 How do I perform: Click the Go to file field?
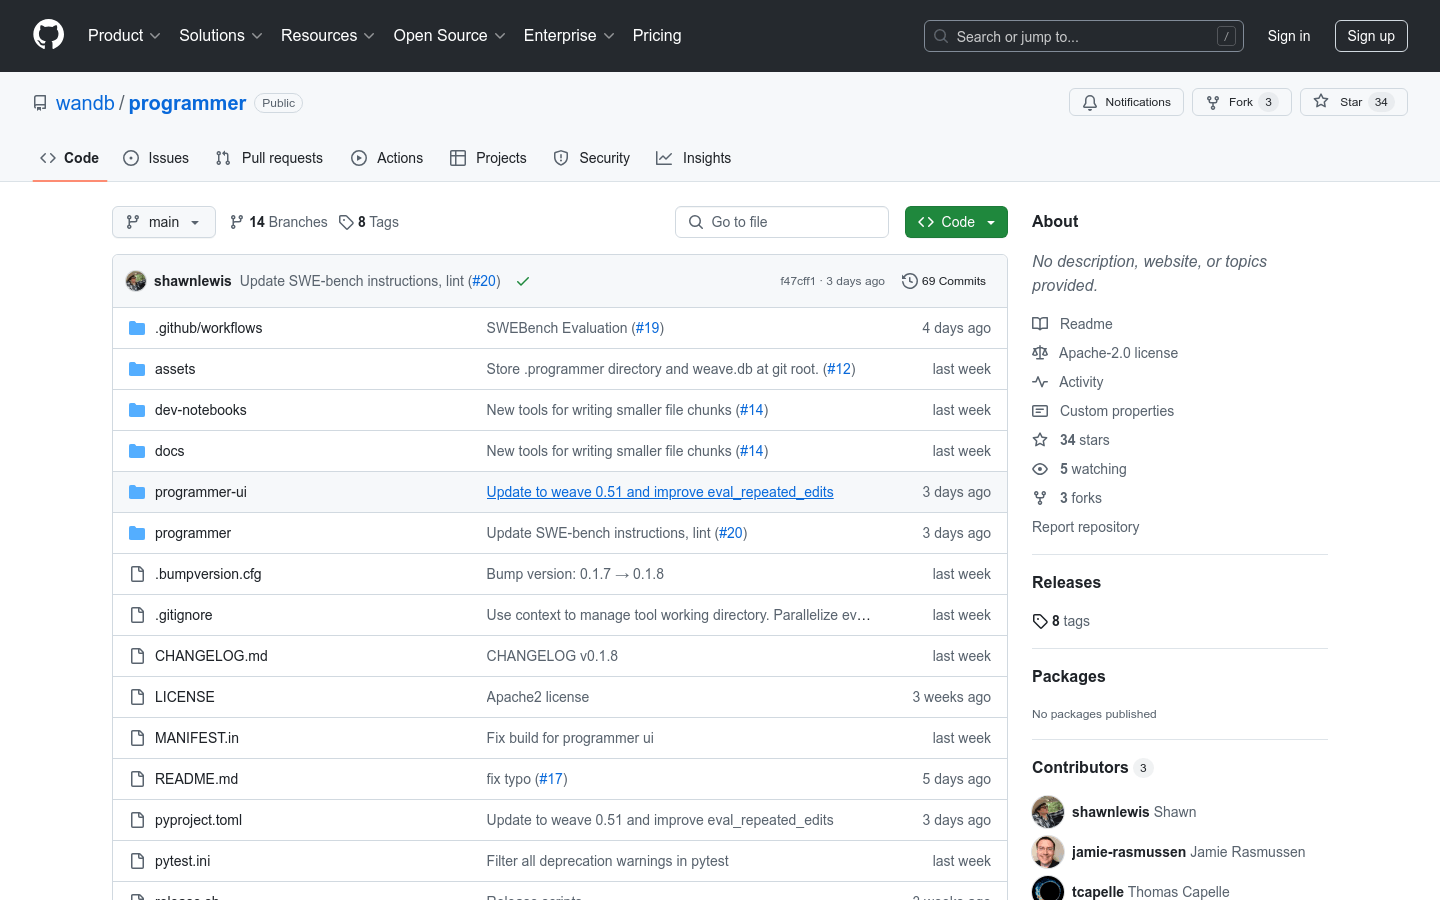coord(782,222)
